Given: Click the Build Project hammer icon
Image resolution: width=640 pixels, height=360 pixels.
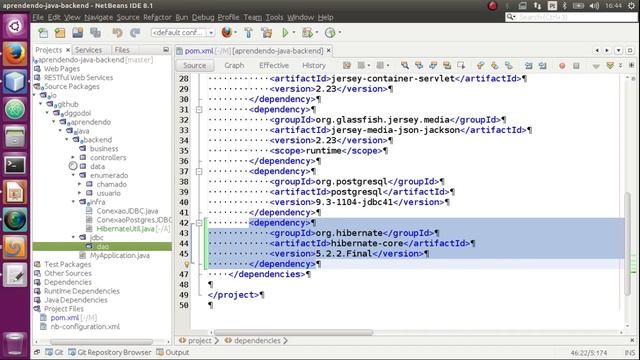Looking at the screenshot, I should [x=248, y=33].
